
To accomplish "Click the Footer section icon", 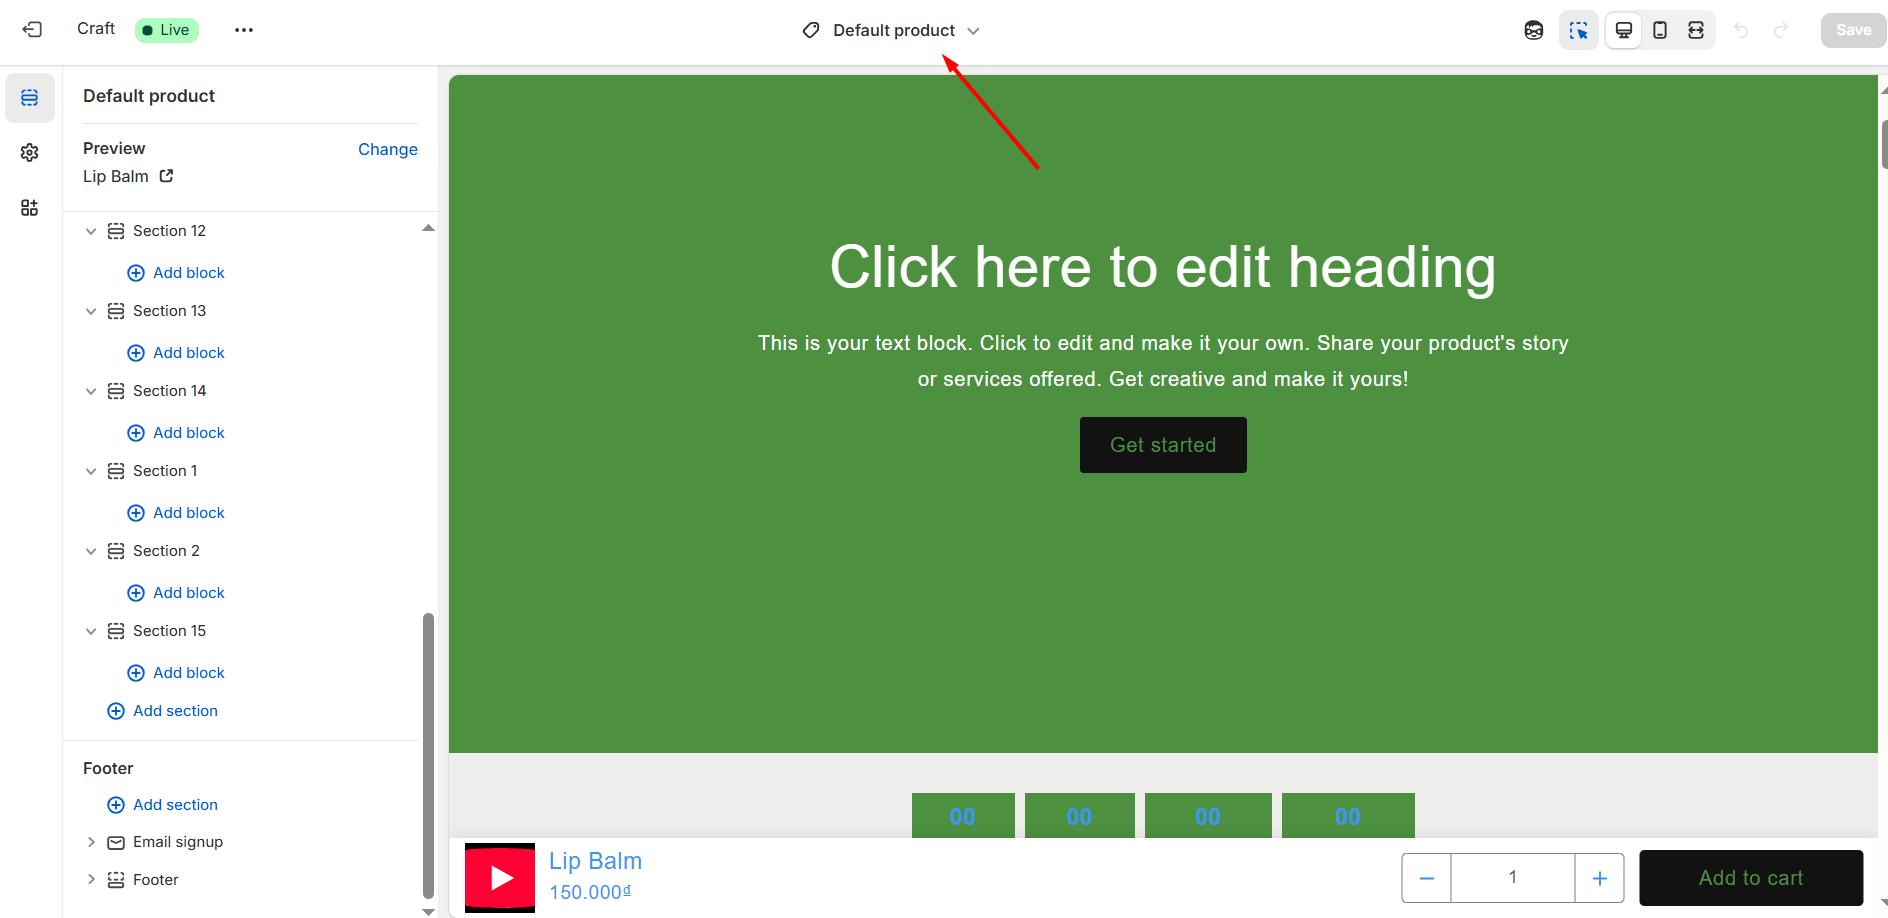I will pos(116,880).
